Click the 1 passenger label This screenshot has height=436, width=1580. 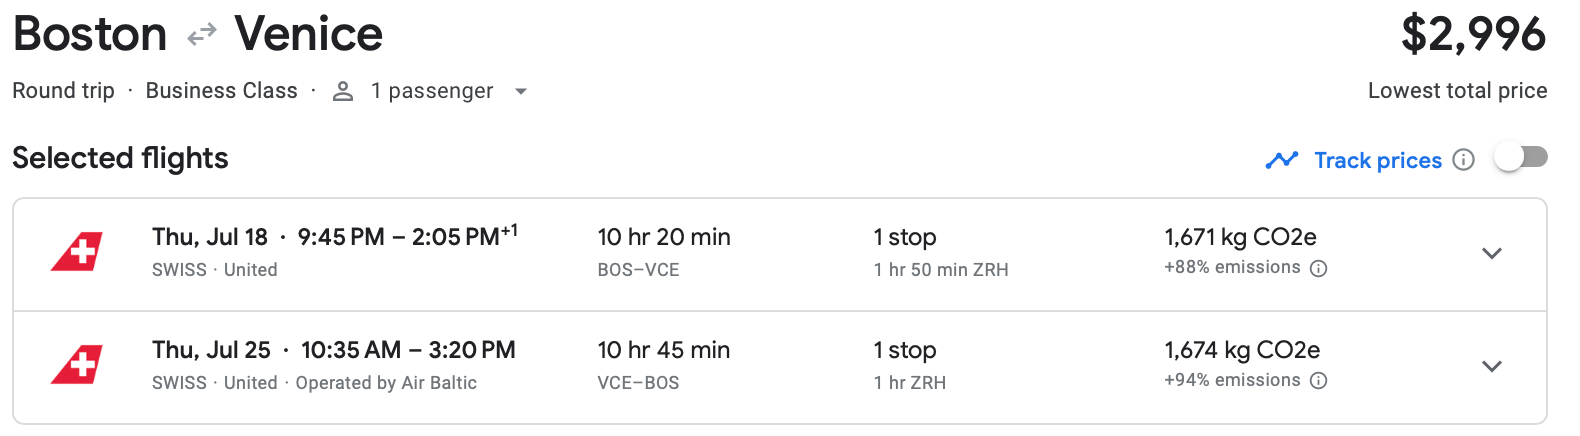pos(432,91)
